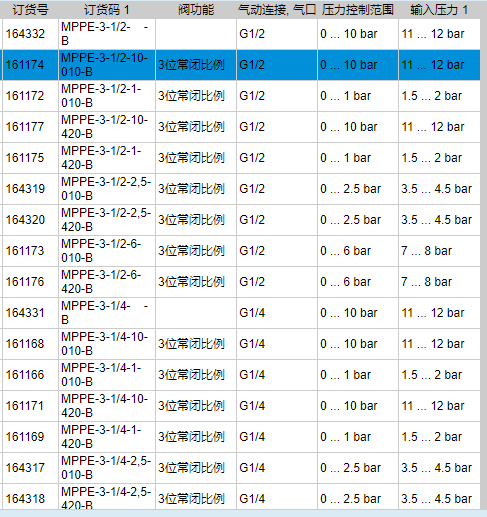The width and height of the screenshot is (487, 517).
Task: Click order code MPPE-3-1/4-10-420-B
Action: point(105,406)
